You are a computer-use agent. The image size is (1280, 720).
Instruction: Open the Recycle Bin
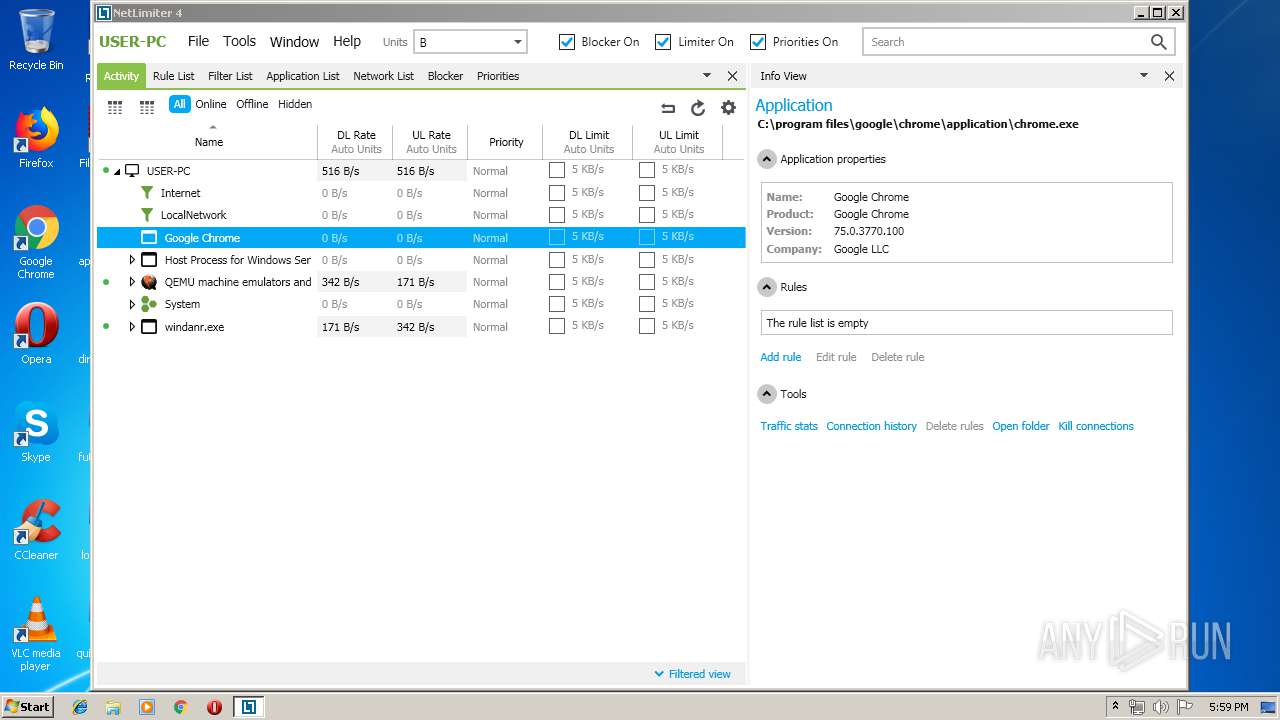tap(36, 40)
